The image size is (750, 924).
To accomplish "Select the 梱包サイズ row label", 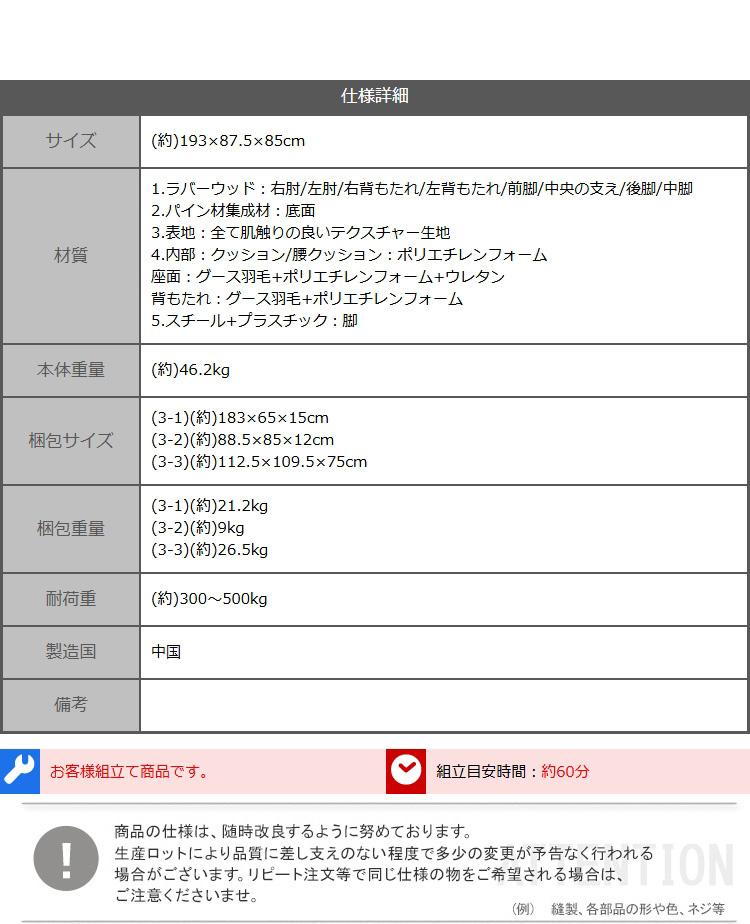I will tap(71, 440).
